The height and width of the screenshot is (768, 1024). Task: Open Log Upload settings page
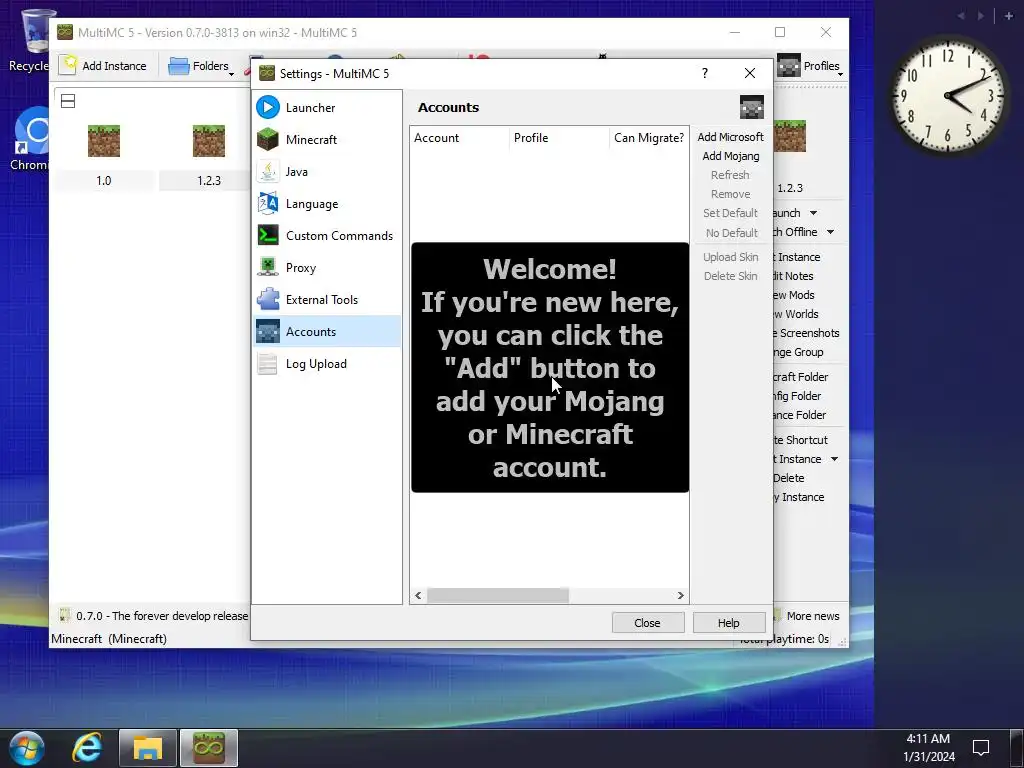coord(327,364)
